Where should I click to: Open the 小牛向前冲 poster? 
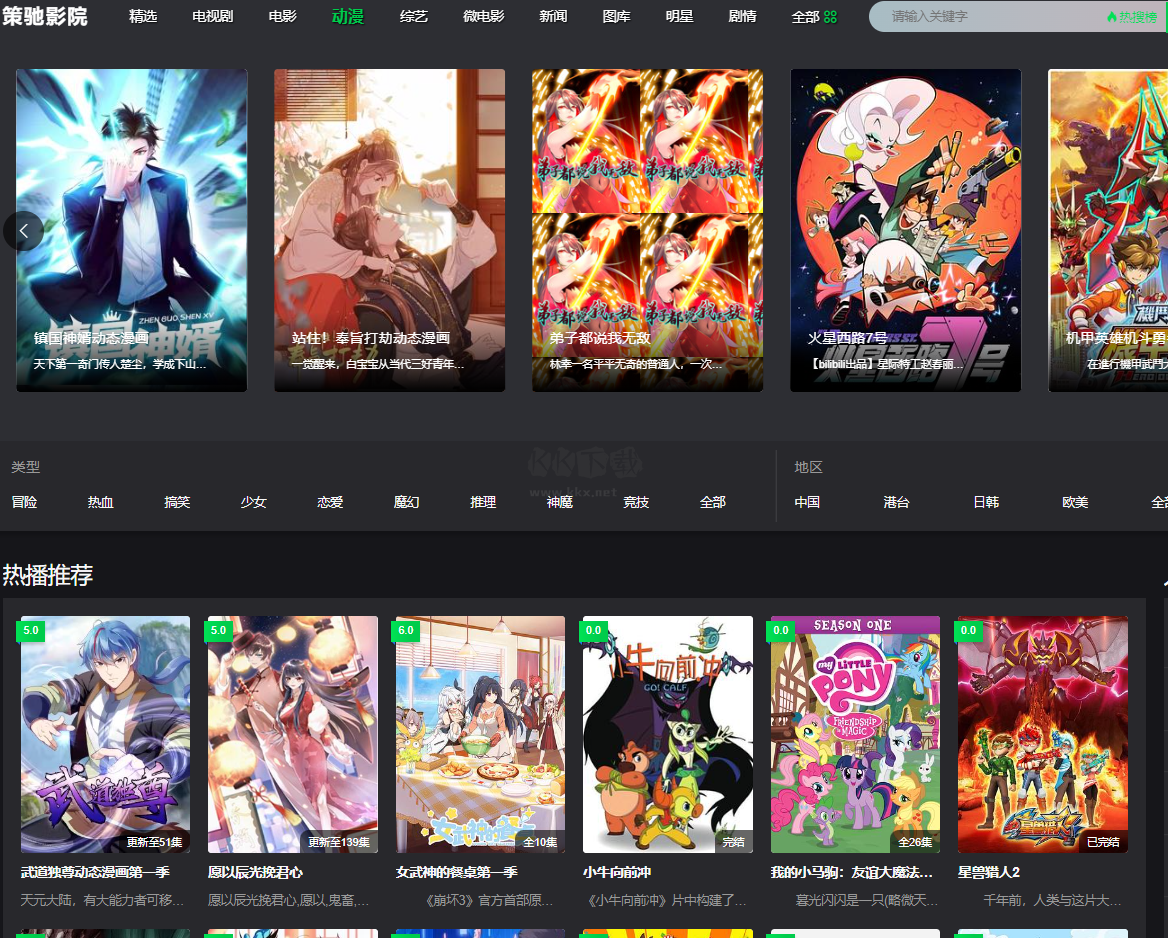pos(667,734)
